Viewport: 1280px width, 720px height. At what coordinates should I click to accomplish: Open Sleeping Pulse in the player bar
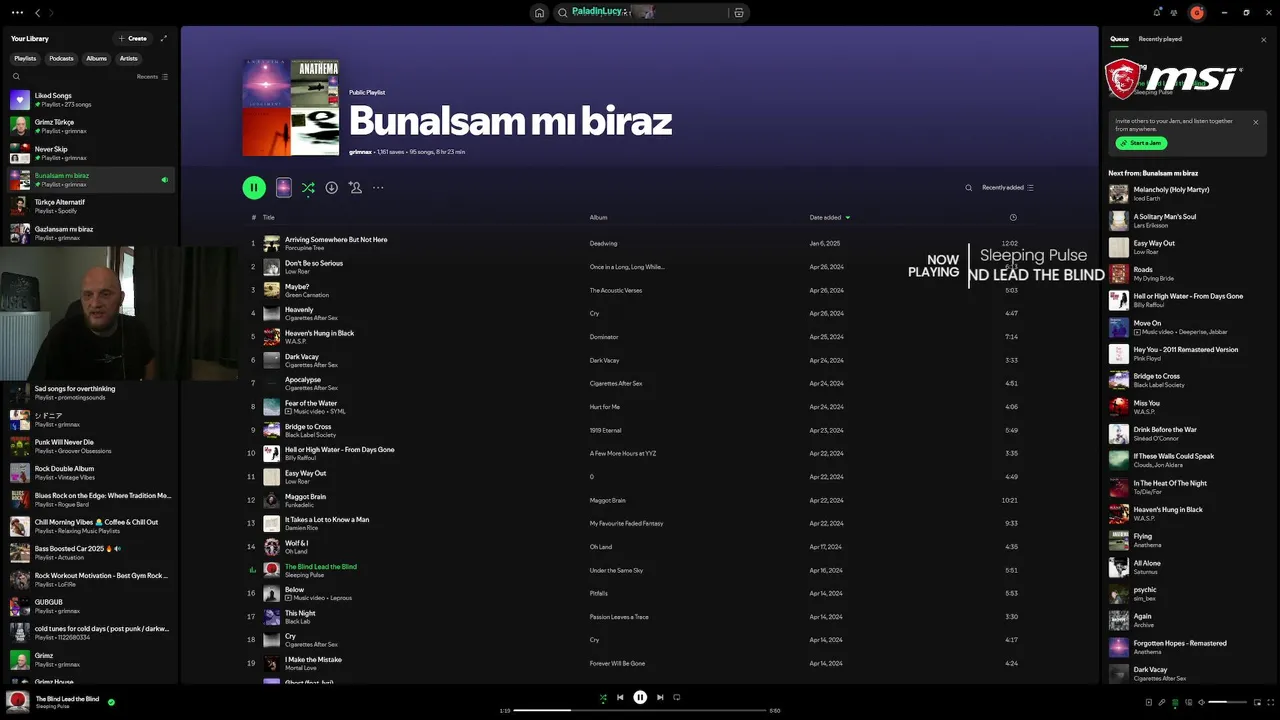pyautogui.click(x=53, y=707)
